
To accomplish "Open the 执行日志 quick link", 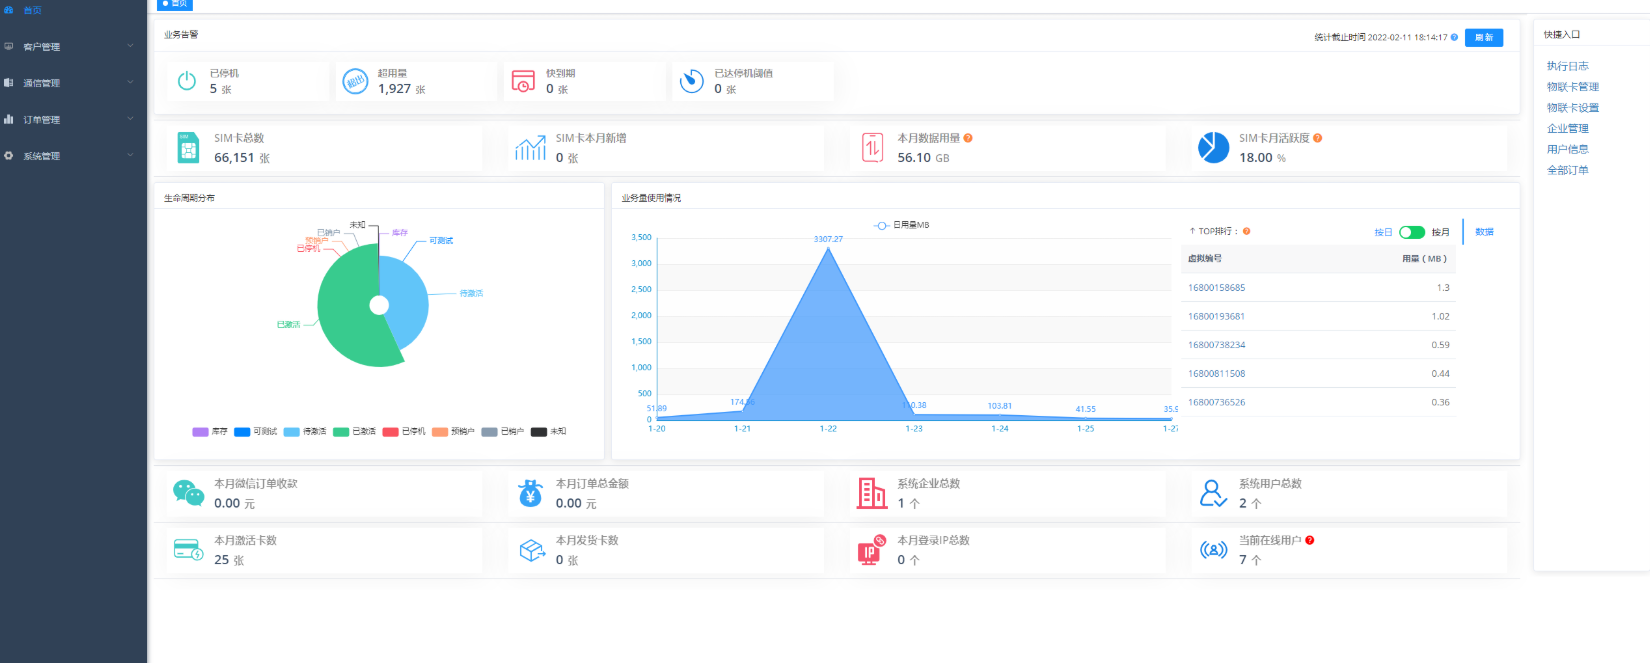I will (x=1568, y=66).
